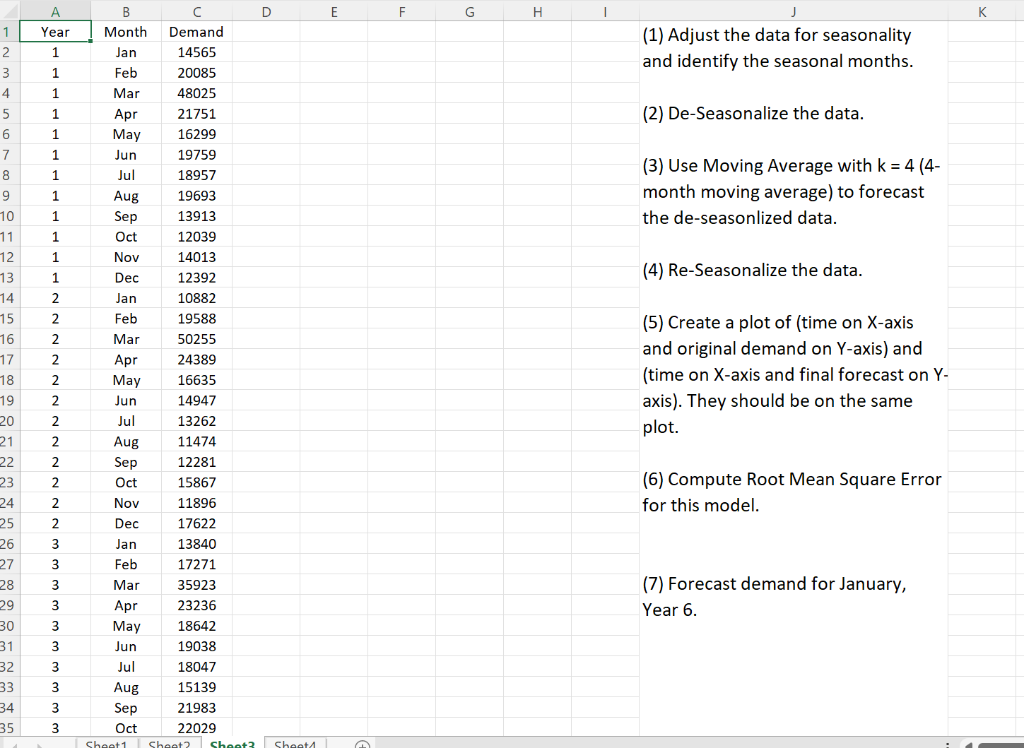Select row 1 by clicking its row header
Screen dimensions: 1024x748
click(x=9, y=31)
